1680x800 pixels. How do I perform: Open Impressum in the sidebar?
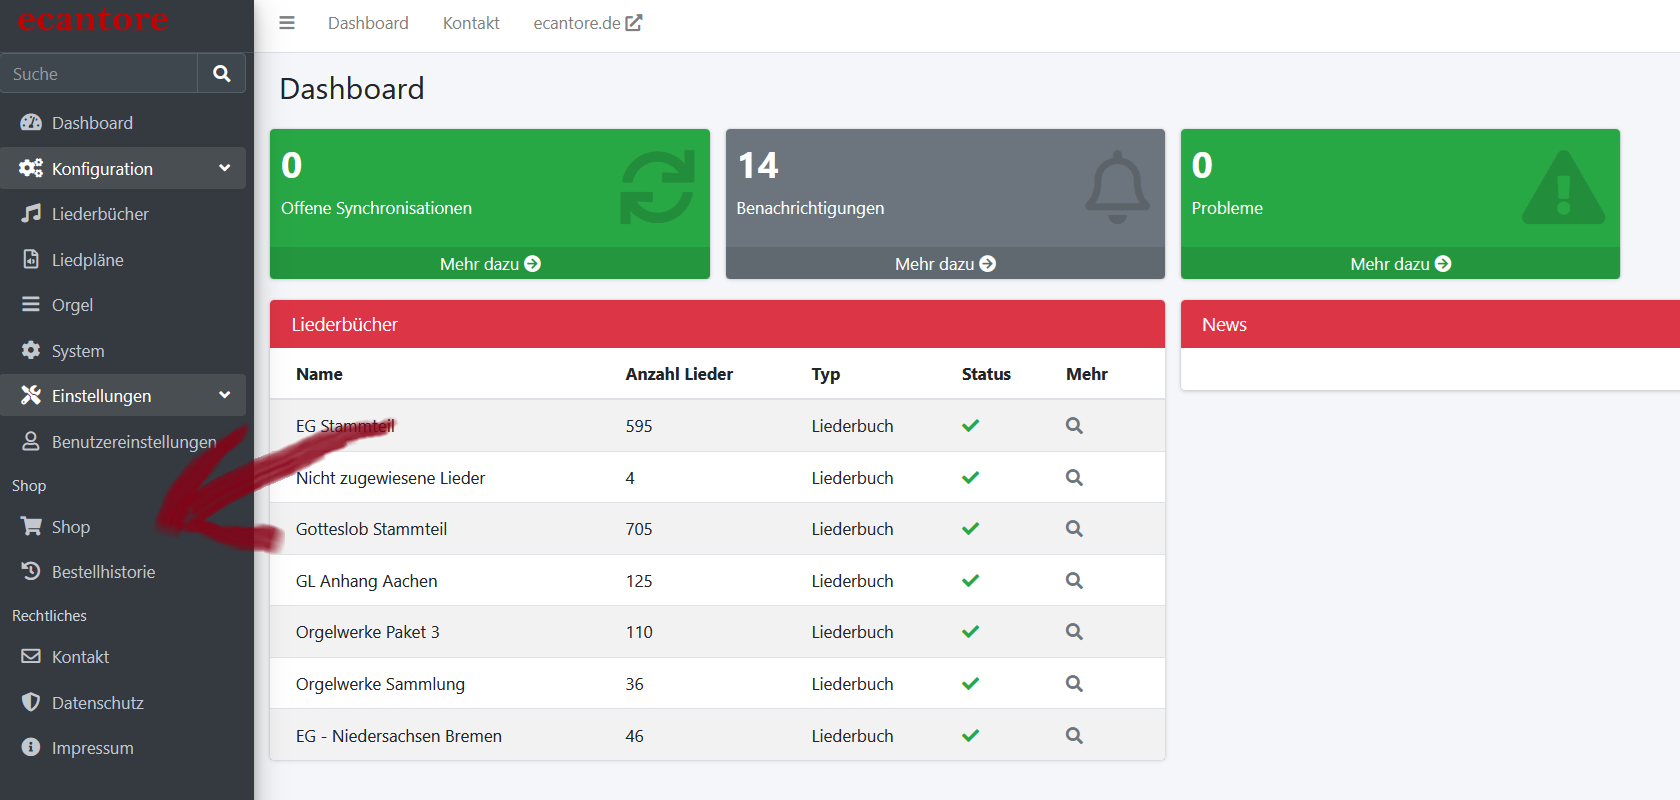123,748
